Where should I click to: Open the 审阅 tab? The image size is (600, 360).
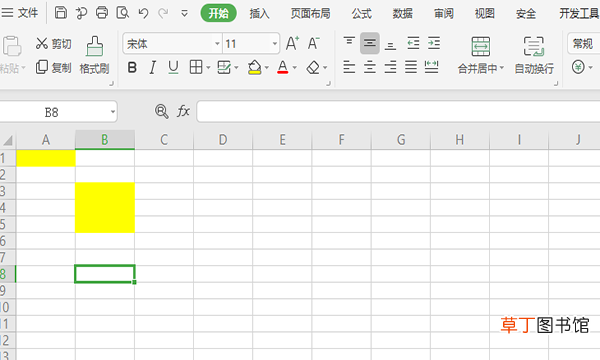443,13
